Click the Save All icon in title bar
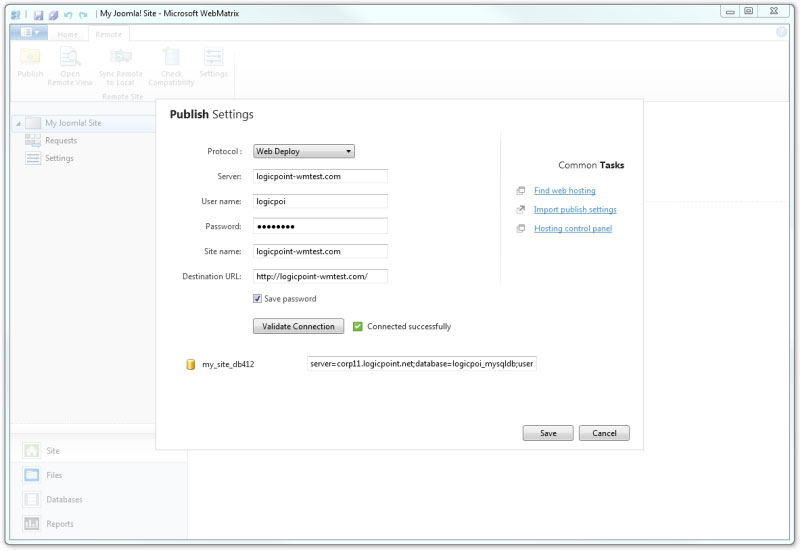 (x=53, y=15)
